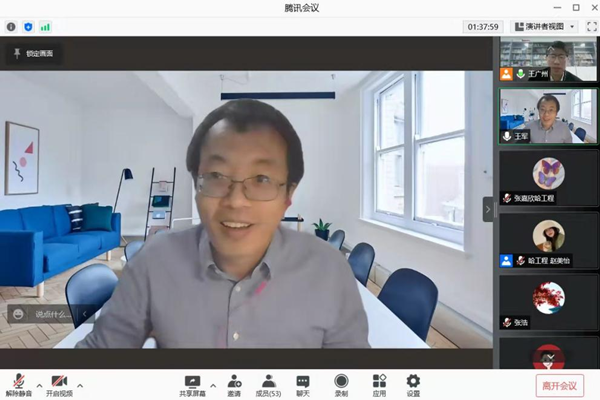Turn on camera with 开启视频 button
This screenshot has height=400, width=600.
(x=59, y=384)
